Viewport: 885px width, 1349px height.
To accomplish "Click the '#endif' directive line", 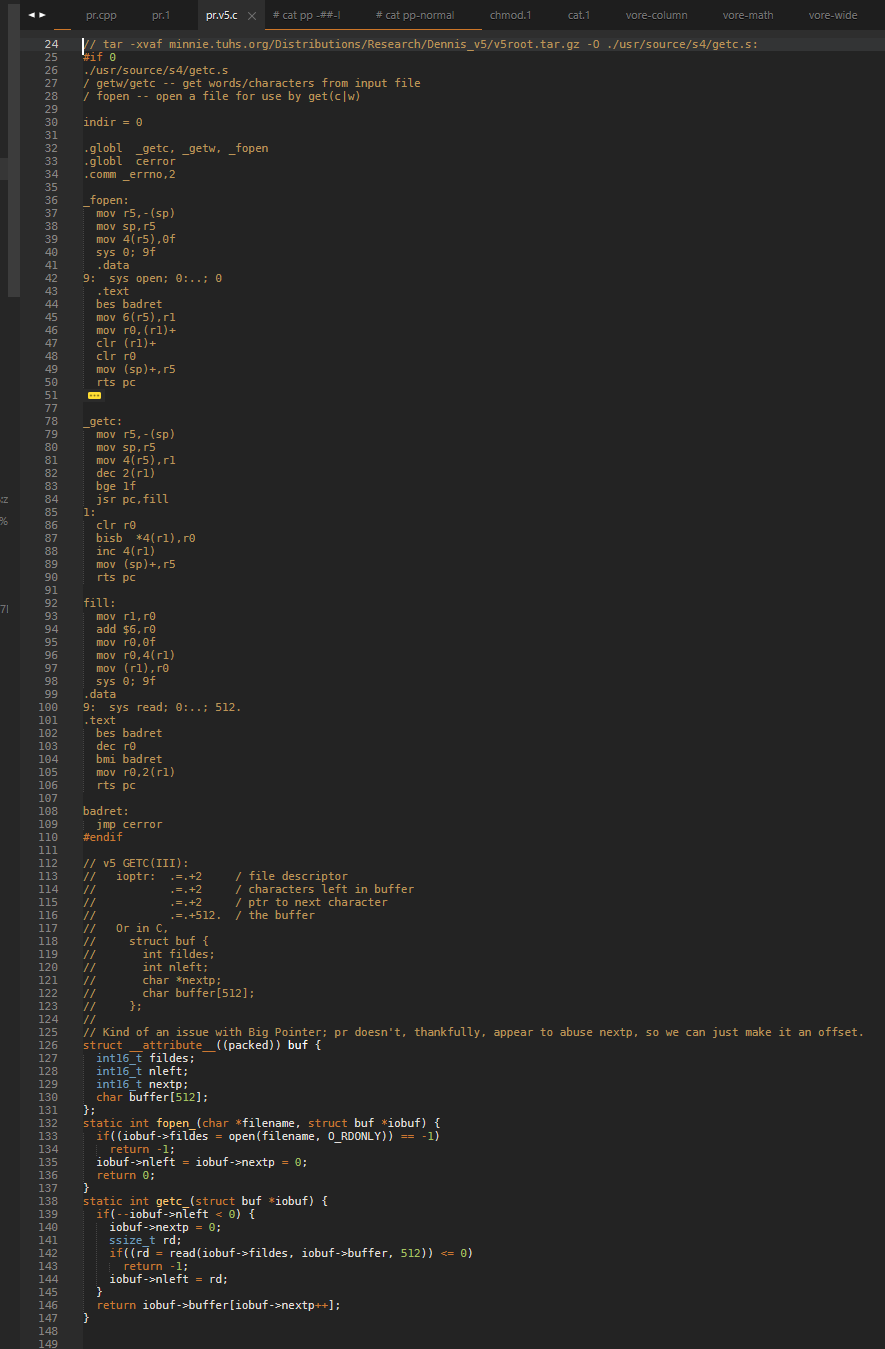I will point(102,837).
